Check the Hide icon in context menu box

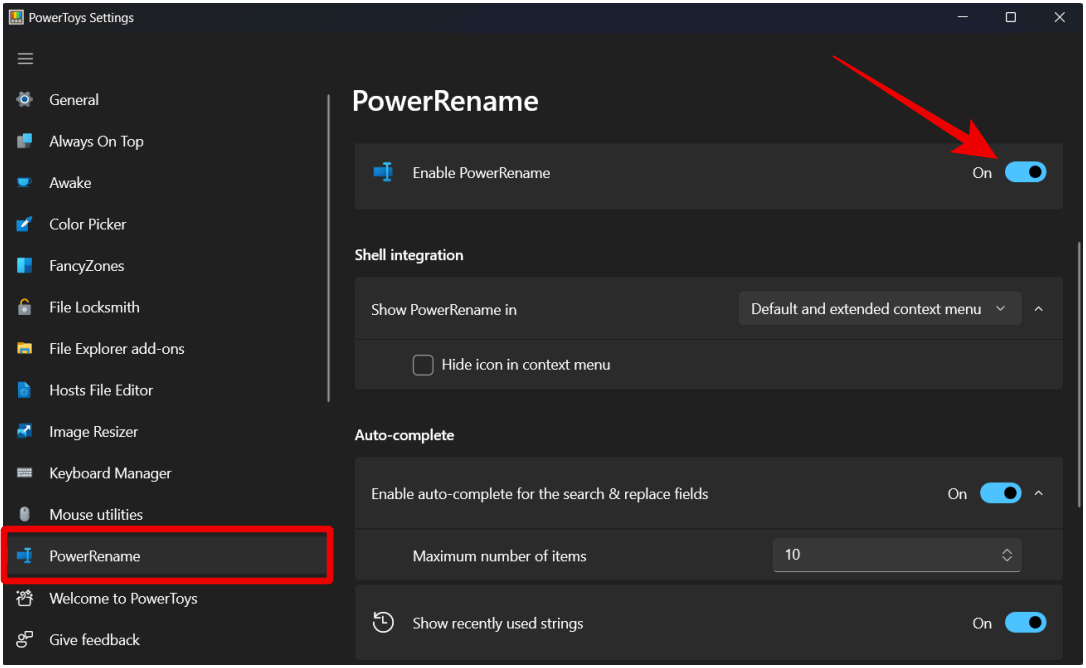point(423,365)
